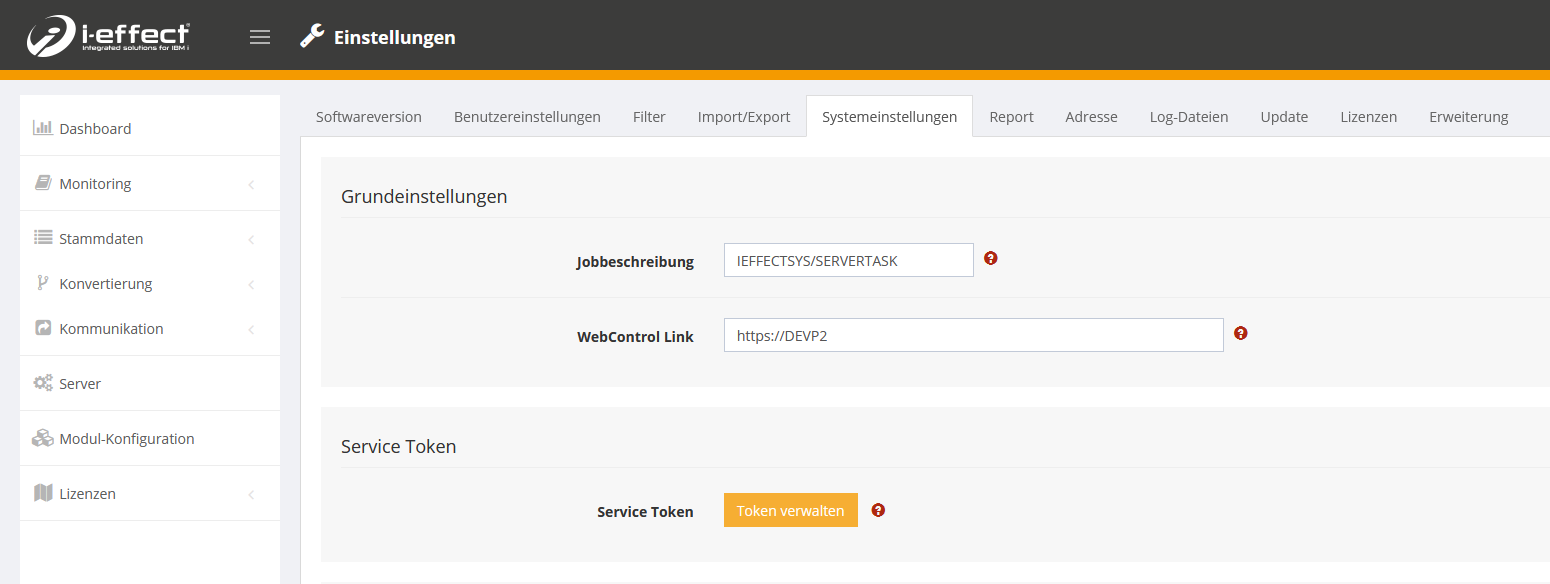
Task: Expand the Kommunikation menu arrow
Action: coord(251,329)
